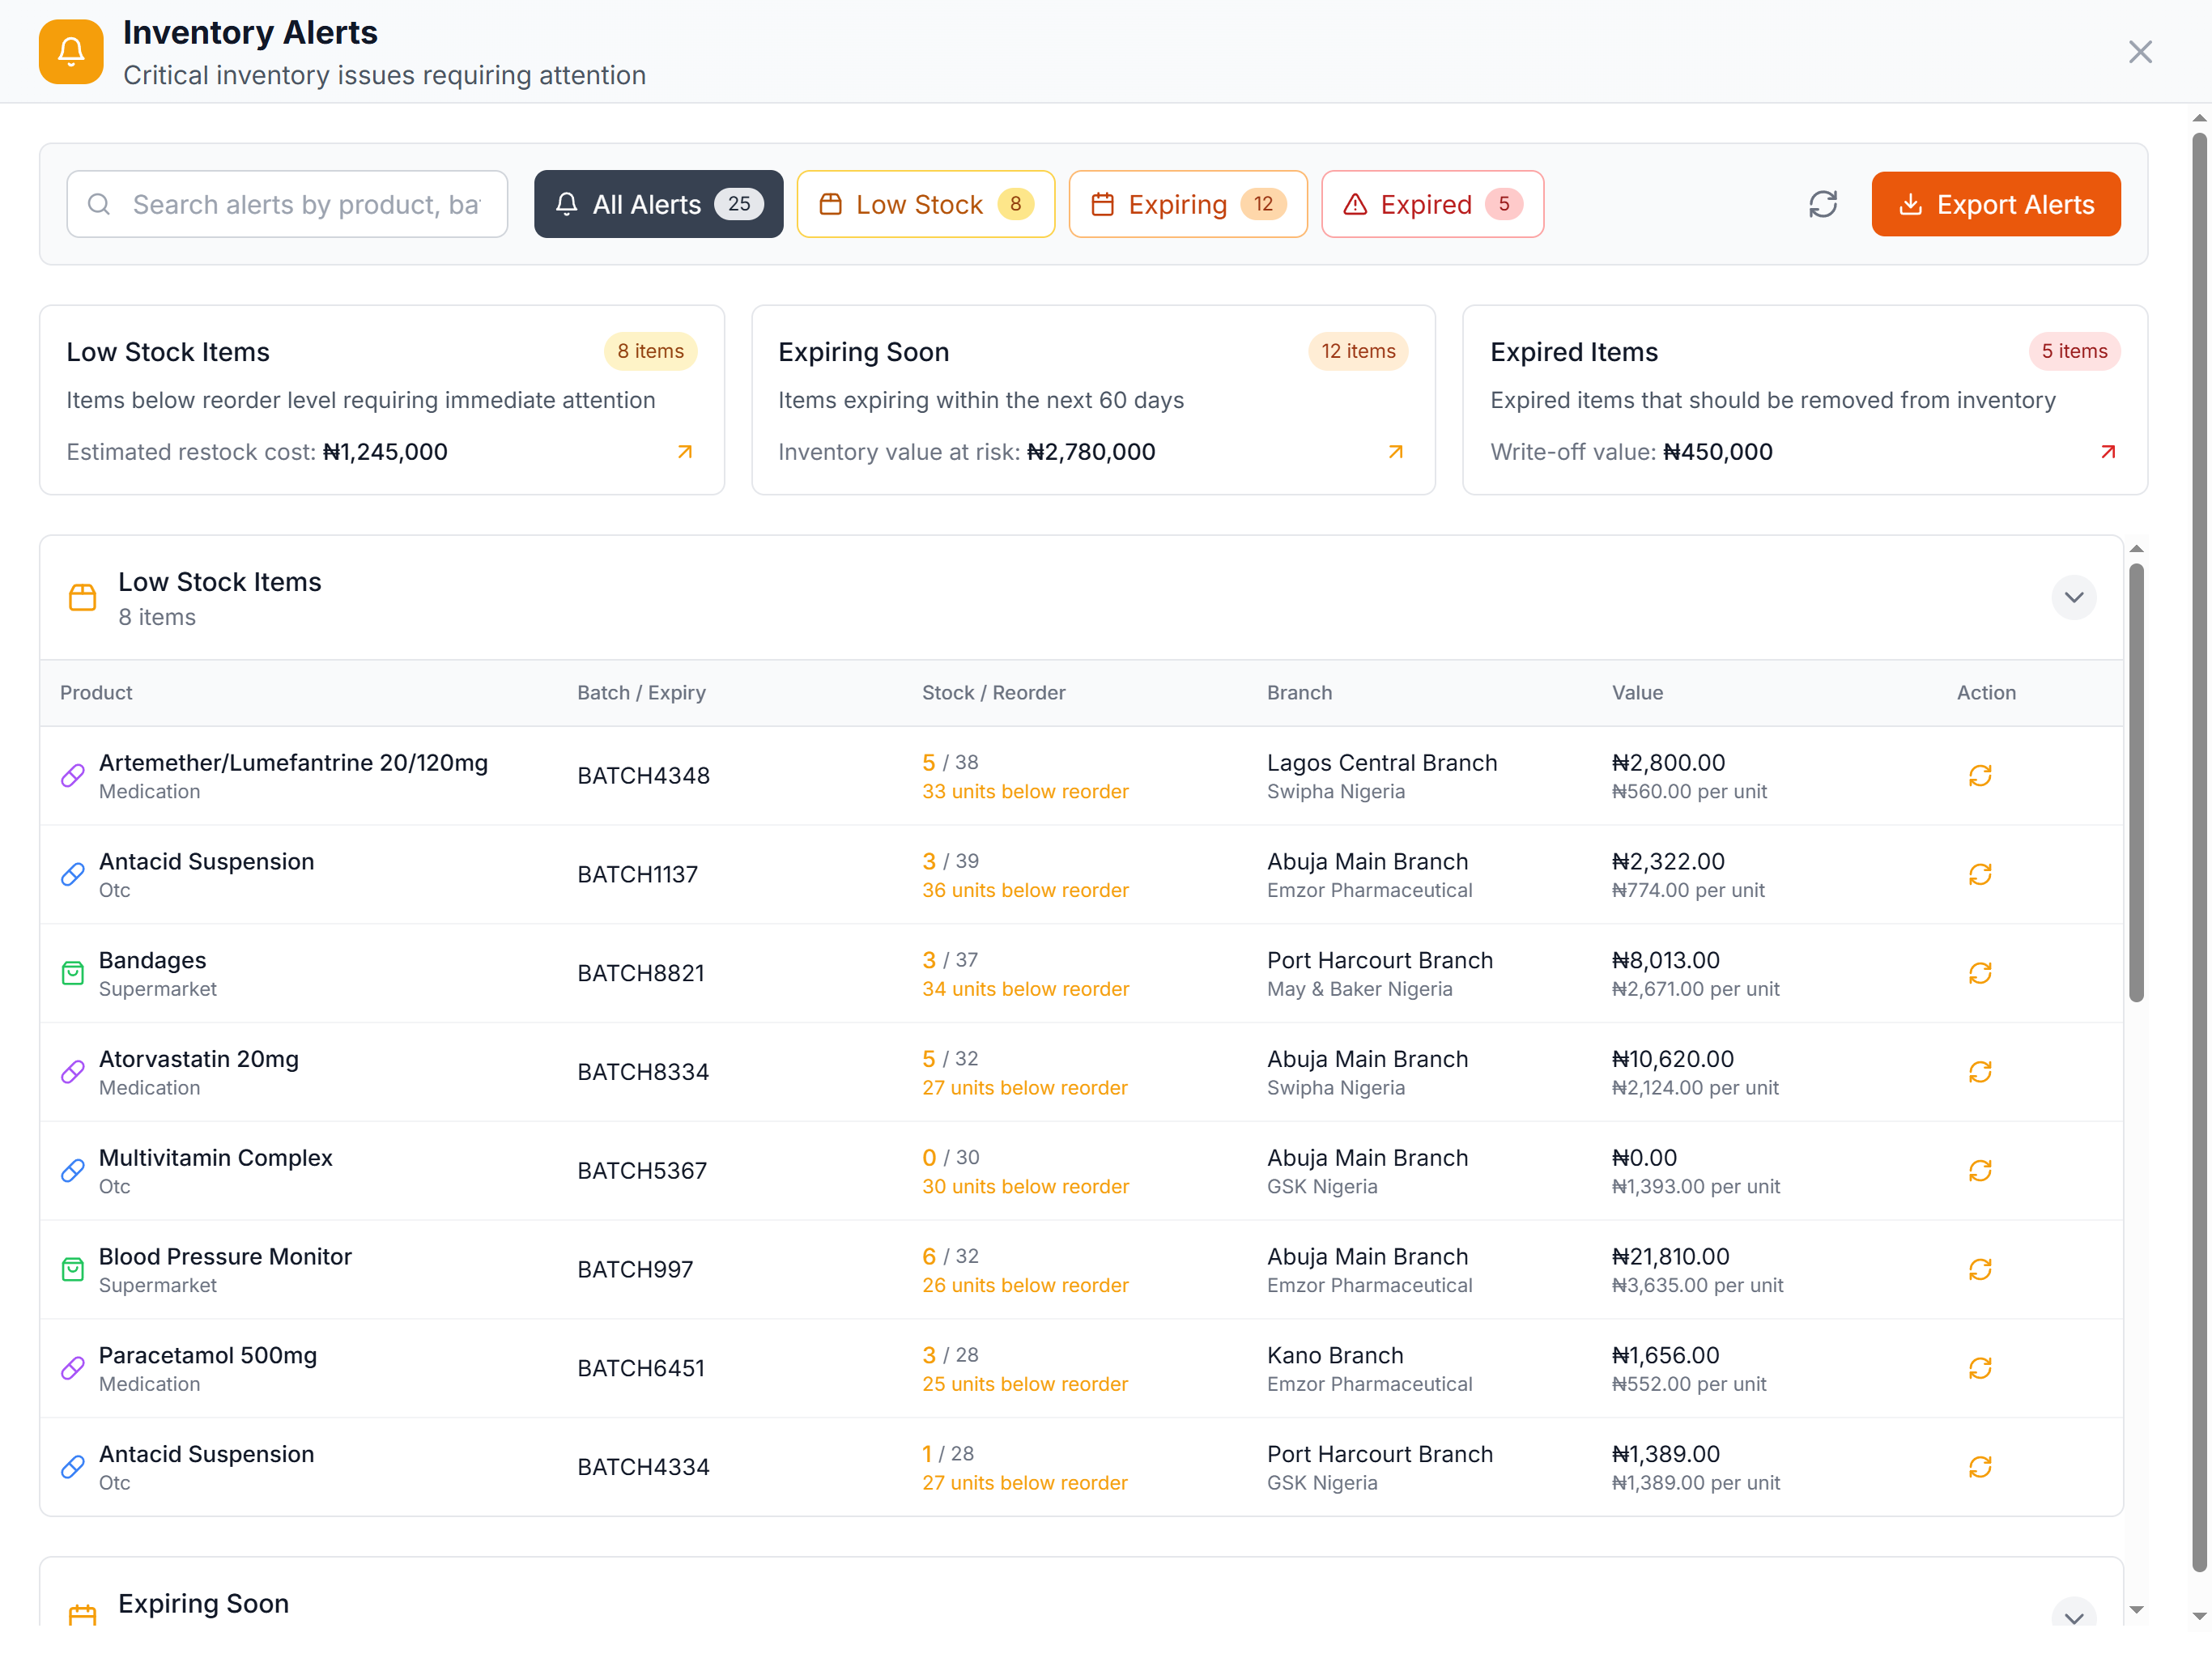Screen dimensions: 2212x1658
Task: Filter by Expiring alerts tab
Action: (1187, 204)
